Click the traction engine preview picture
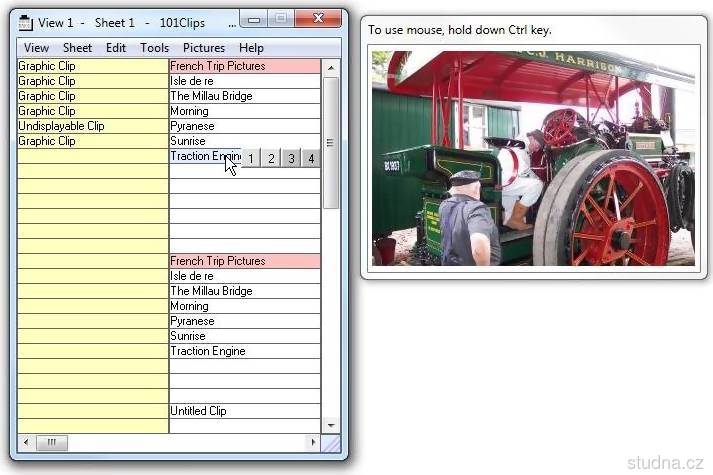 533,158
